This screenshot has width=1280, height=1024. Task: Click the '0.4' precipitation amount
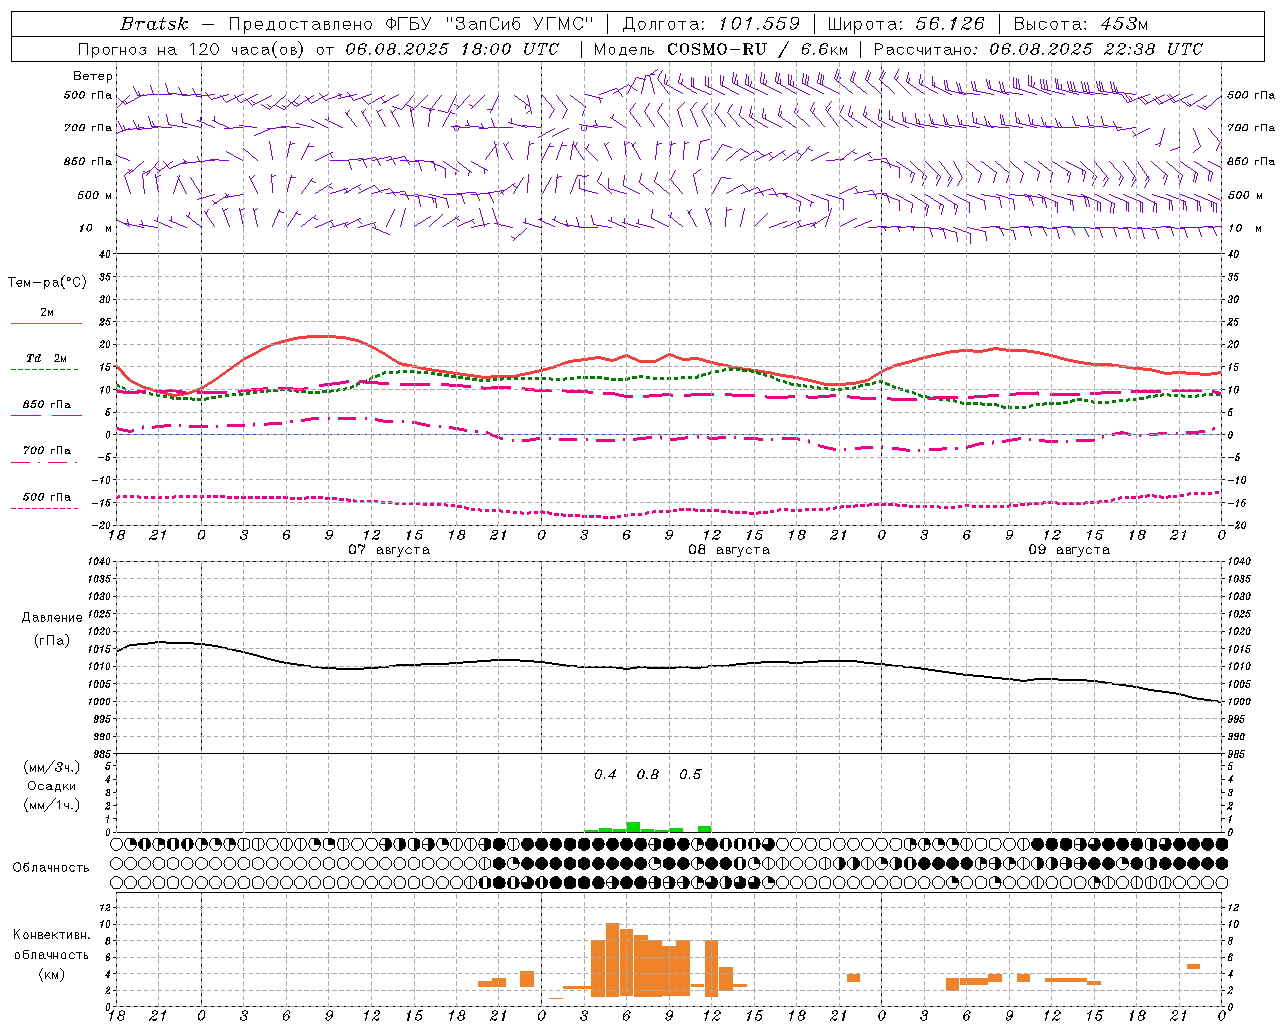606,774
